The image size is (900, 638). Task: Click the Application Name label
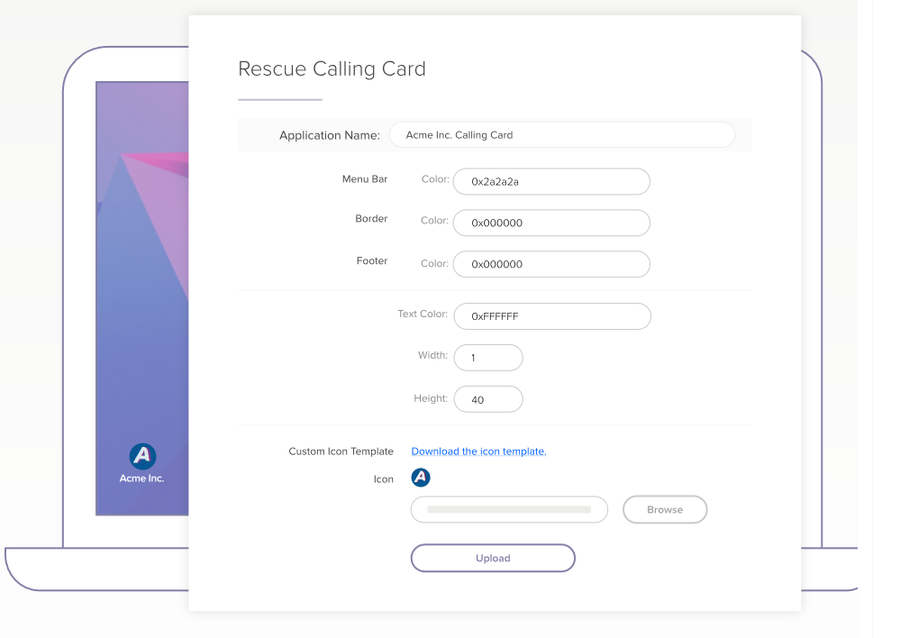(x=329, y=135)
